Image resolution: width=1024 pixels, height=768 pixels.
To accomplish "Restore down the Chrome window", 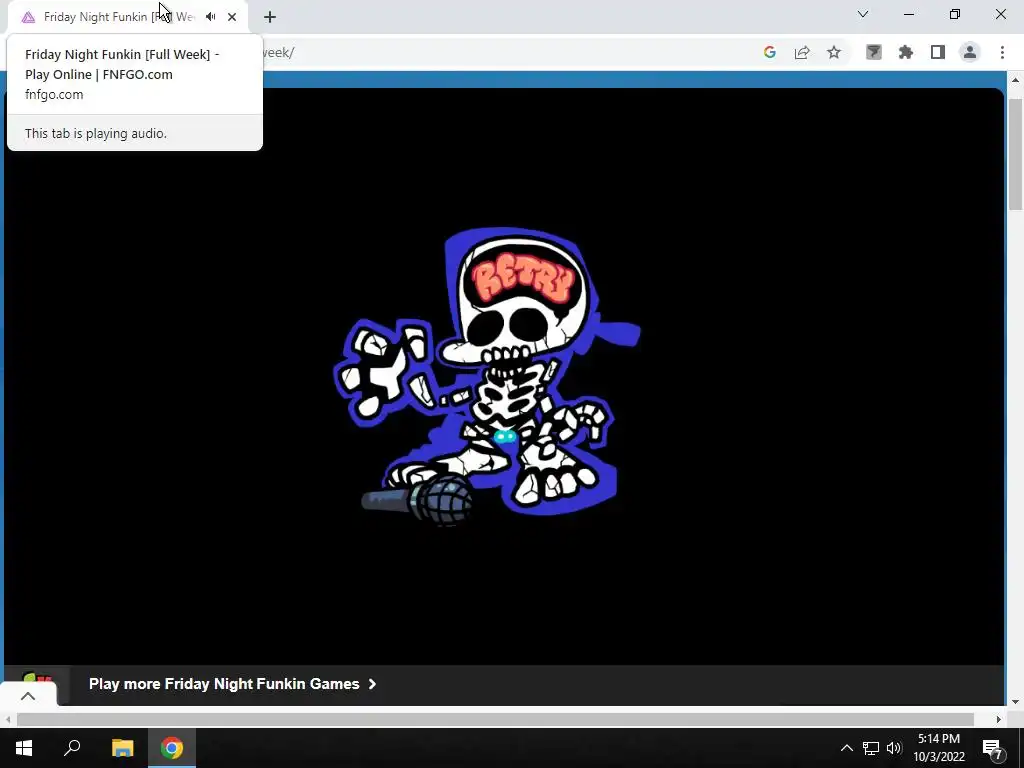I will (x=955, y=14).
